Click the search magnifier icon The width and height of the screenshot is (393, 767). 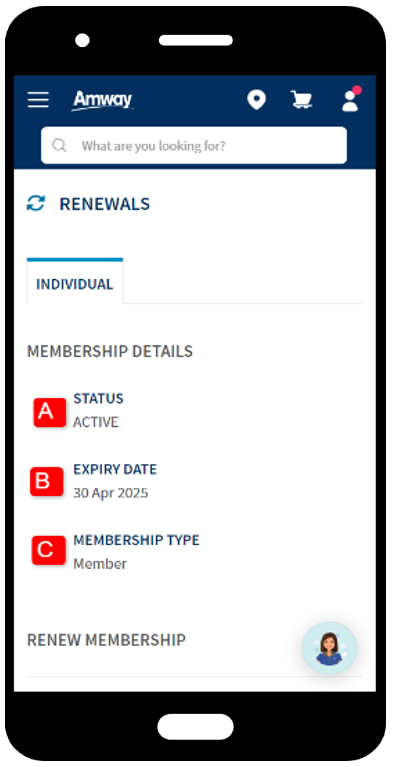point(59,145)
